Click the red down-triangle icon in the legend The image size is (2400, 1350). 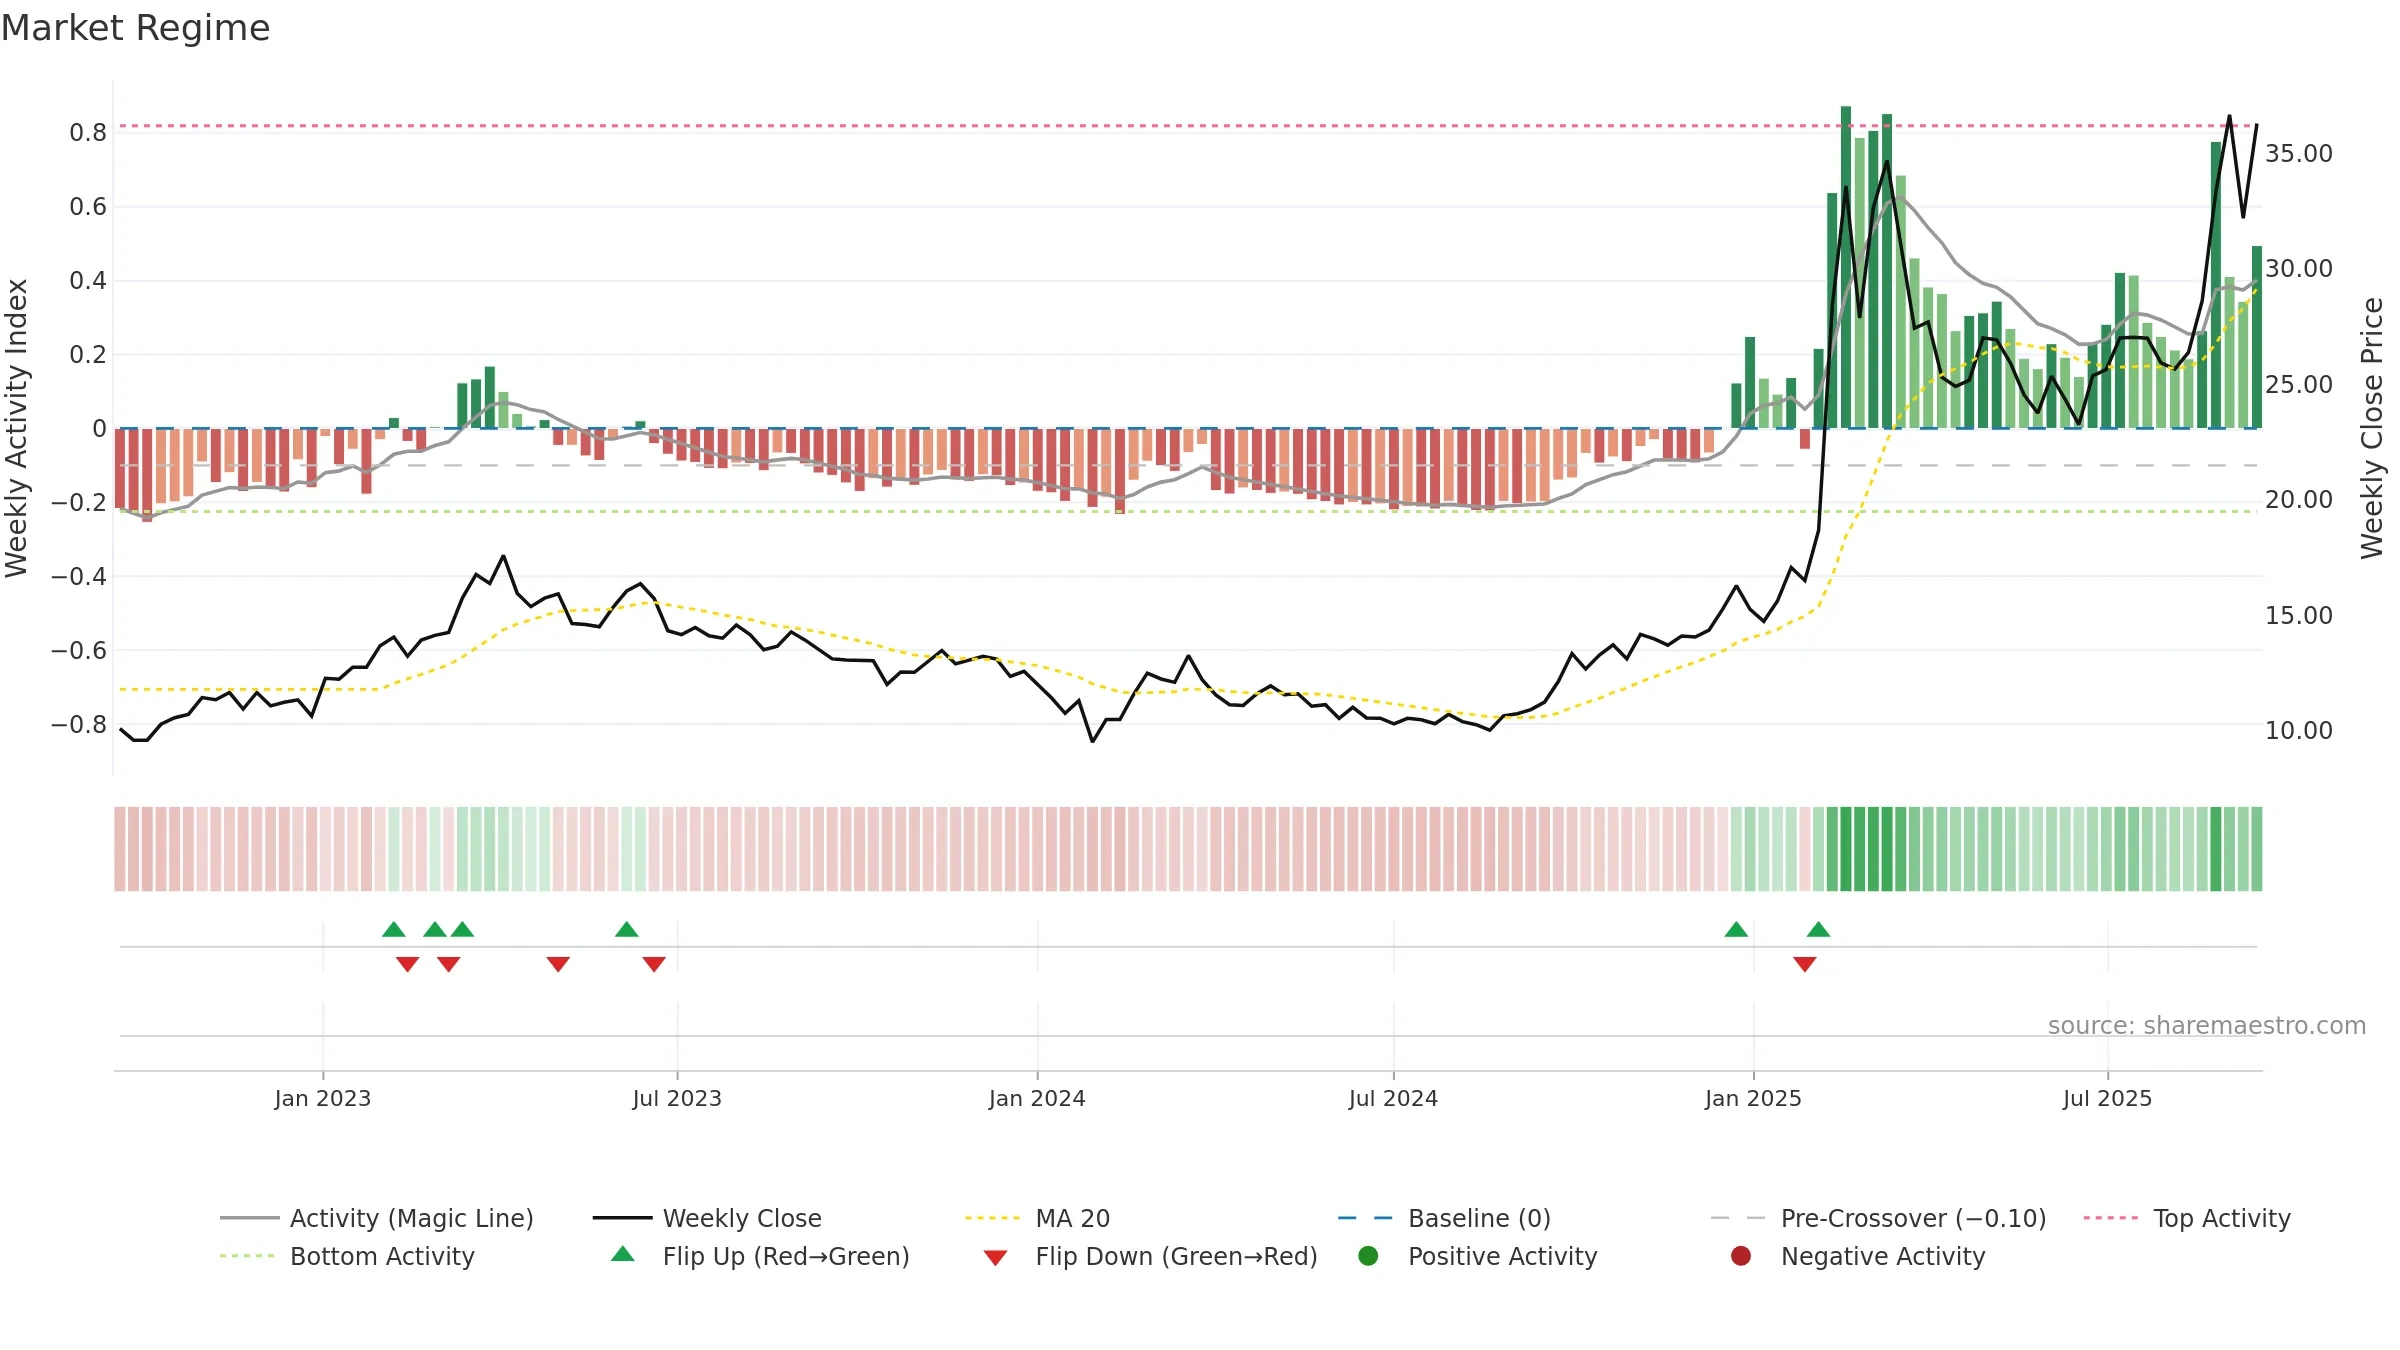pos(995,1257)
